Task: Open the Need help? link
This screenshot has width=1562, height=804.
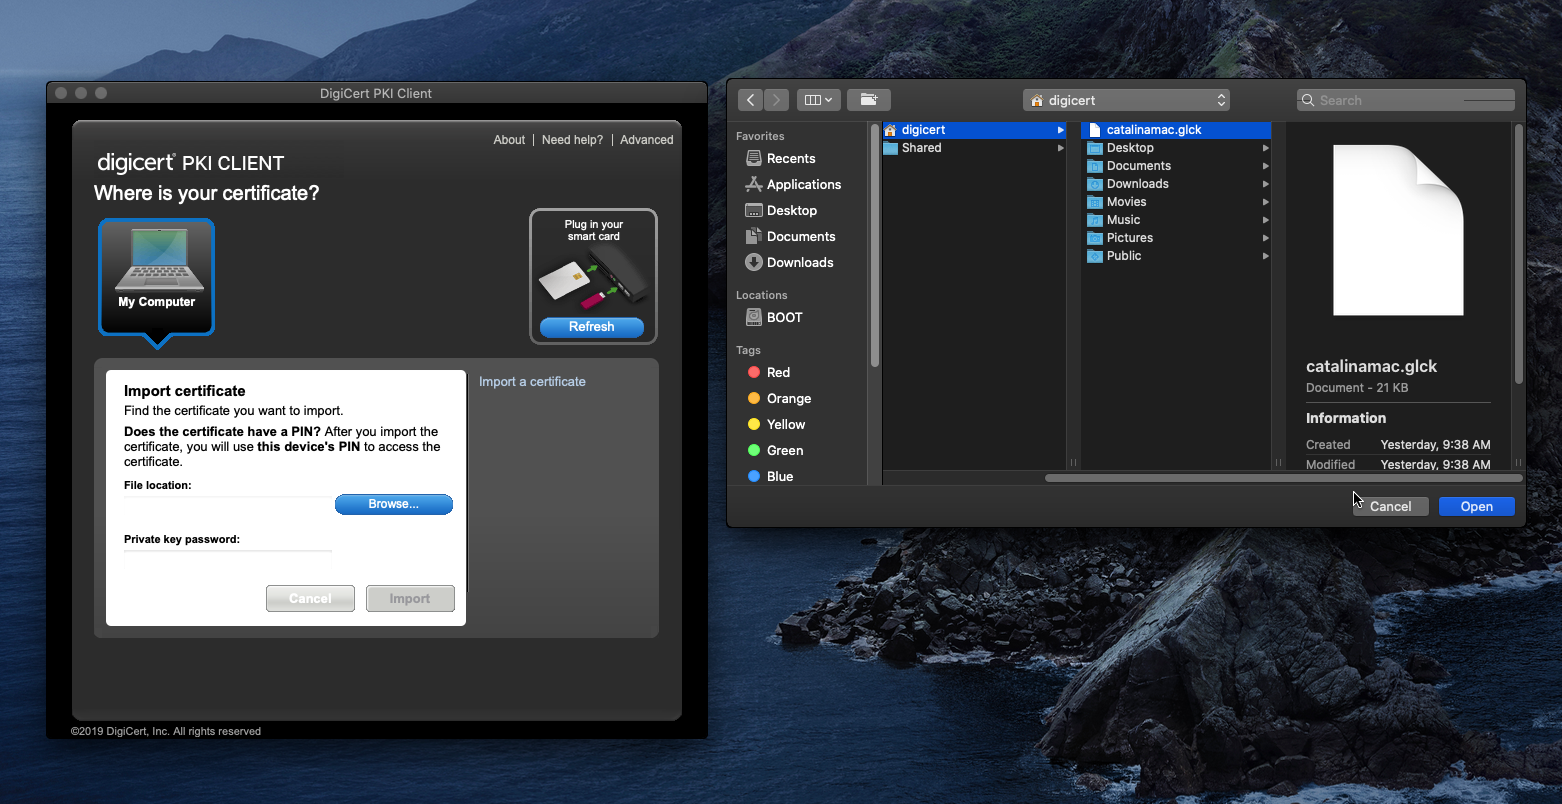Action: pos(572,140)
